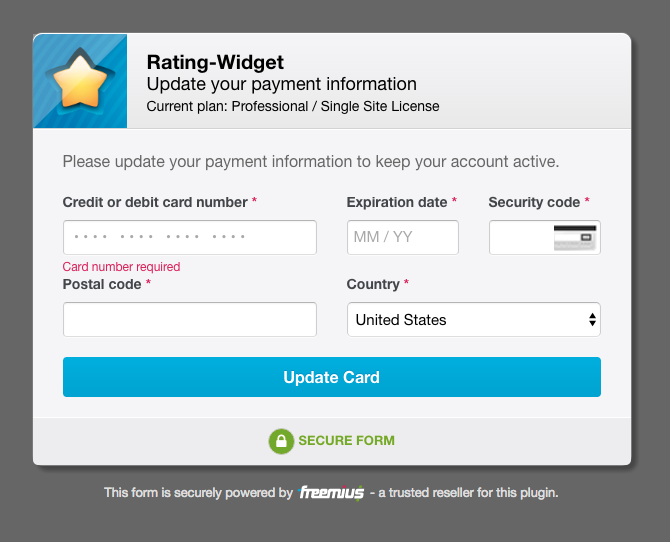This screenshot has width=670, height=542.
Task: Click the 'Card number required' error message
Action: (121, 267)
